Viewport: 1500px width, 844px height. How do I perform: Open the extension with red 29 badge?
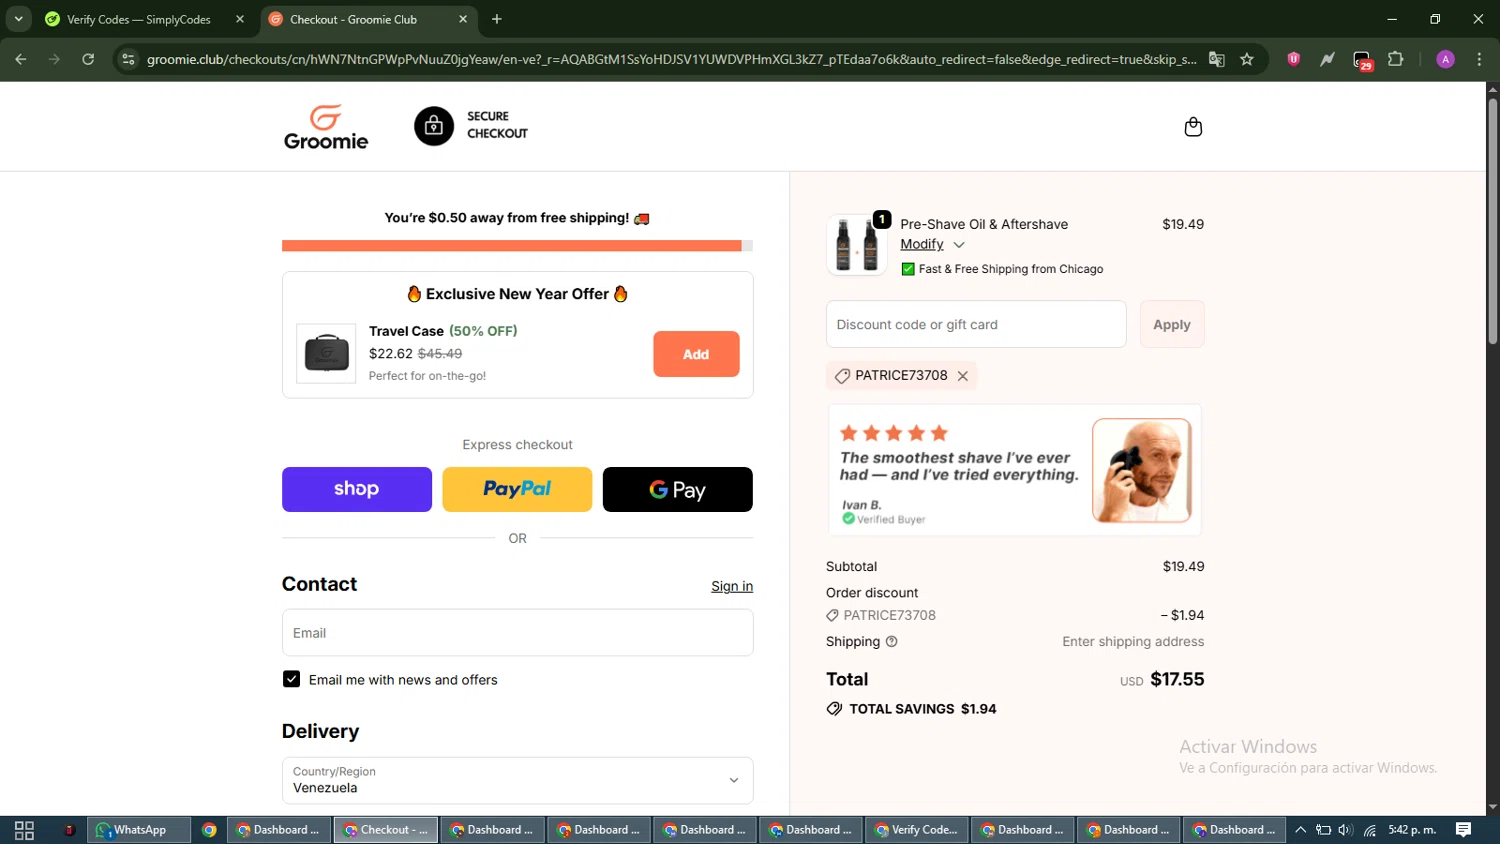1362,60
